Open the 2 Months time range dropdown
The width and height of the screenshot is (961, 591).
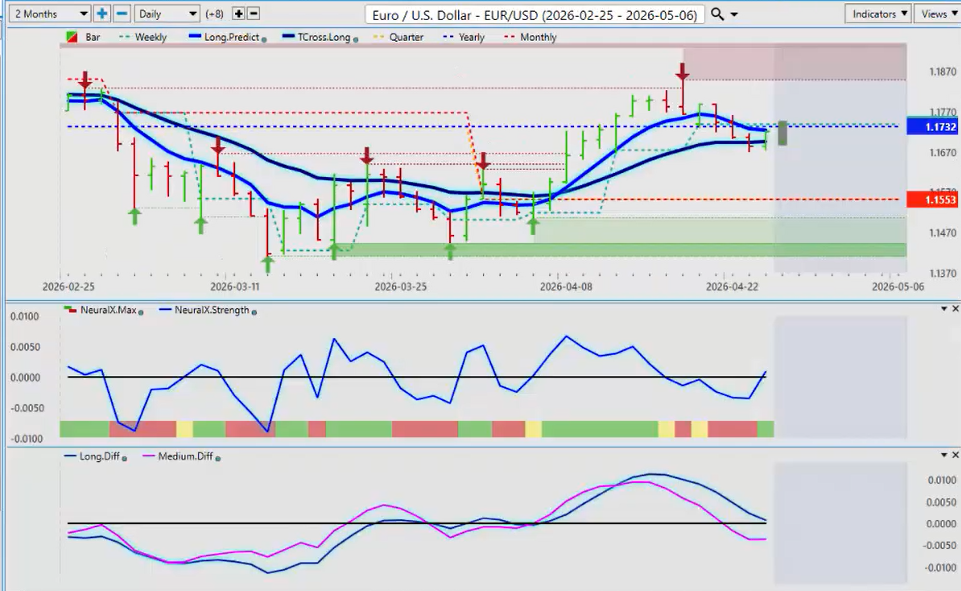tap(46, 14)
